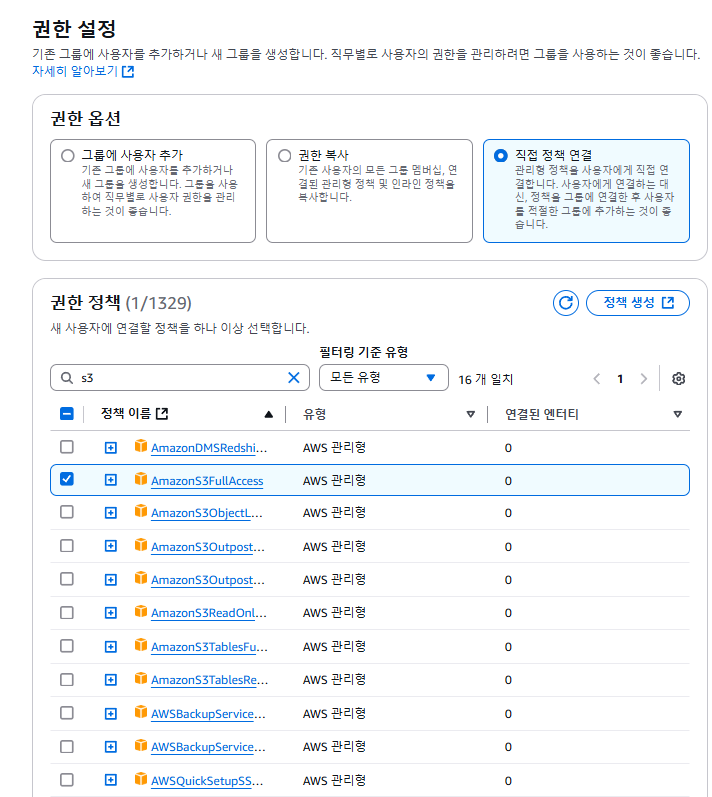Toggle the select-all policies header checkbox
This screenshot has width=712, height=797.
click(x=67, y=414)
